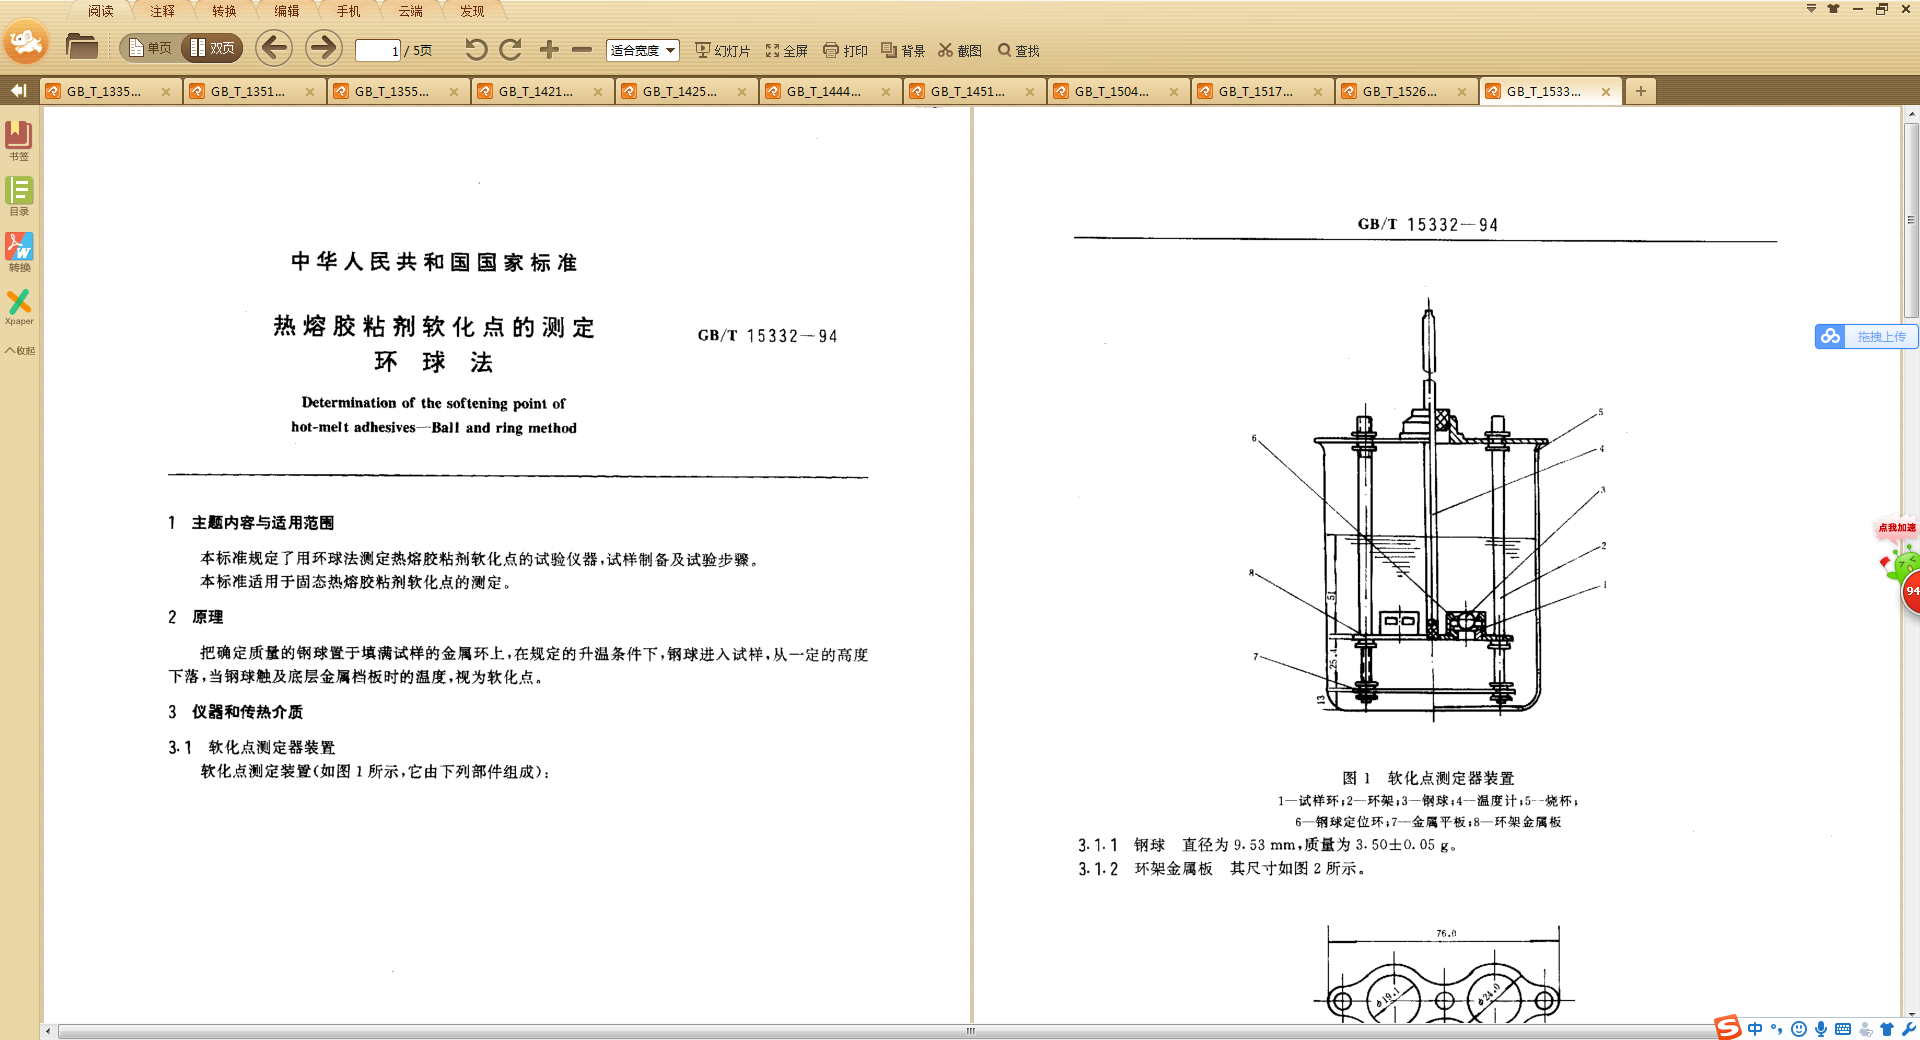
Task: Click the 查找 (find) button
Action: point(1018,50)
